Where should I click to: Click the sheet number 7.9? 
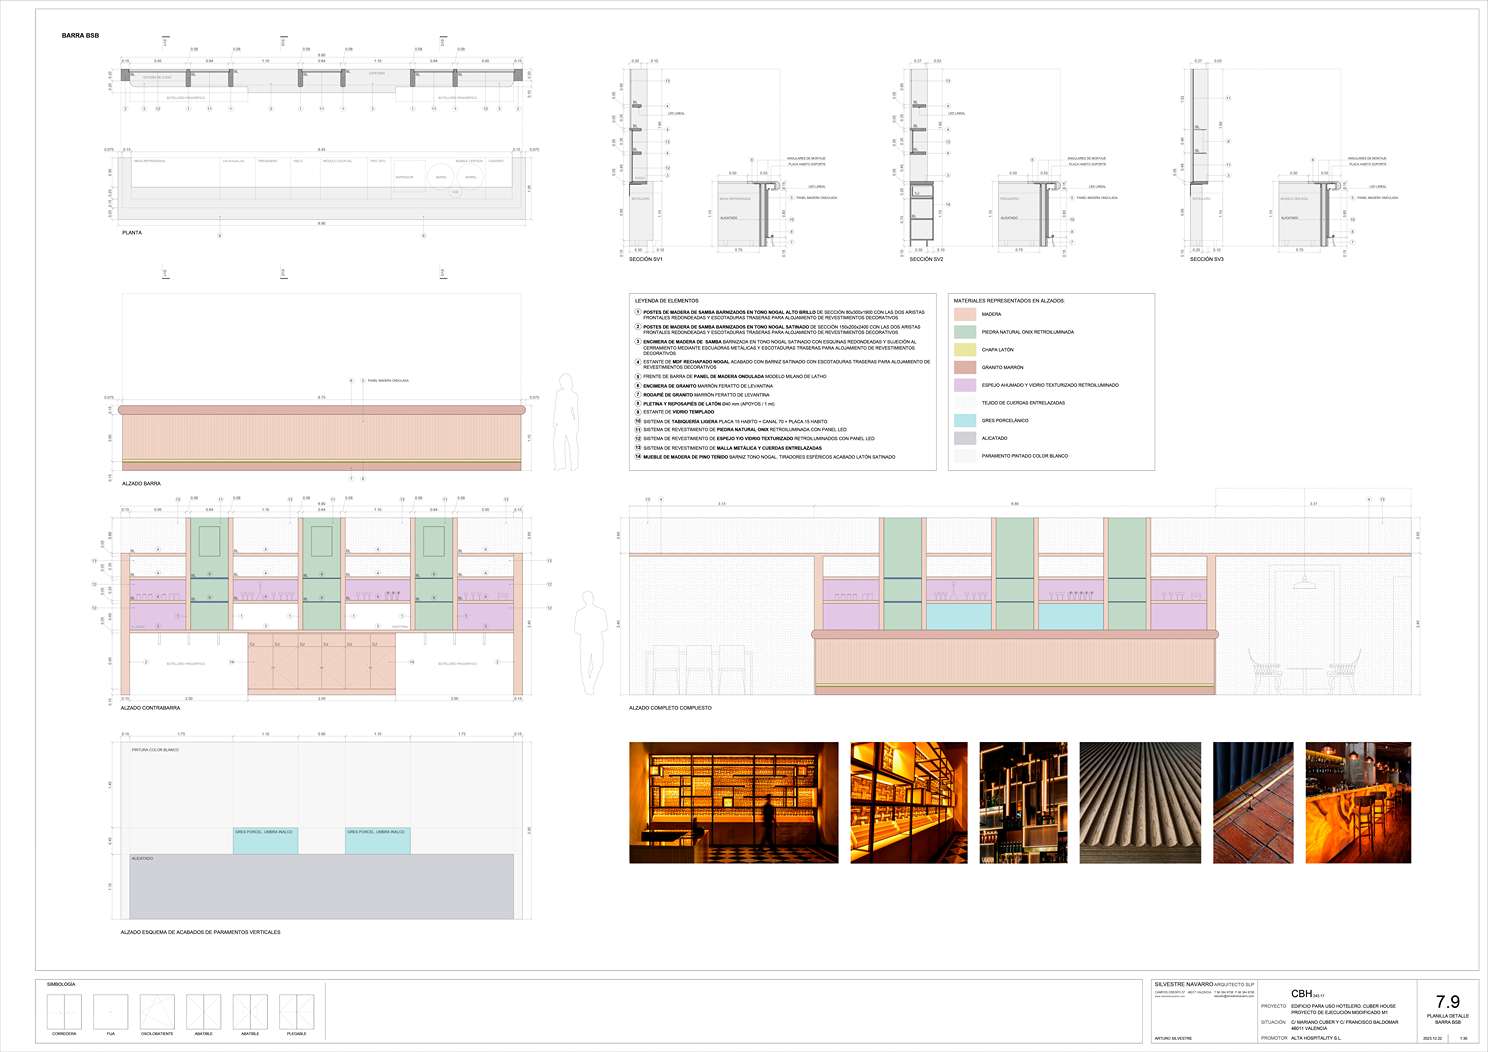click(x=1447, y=1001)
